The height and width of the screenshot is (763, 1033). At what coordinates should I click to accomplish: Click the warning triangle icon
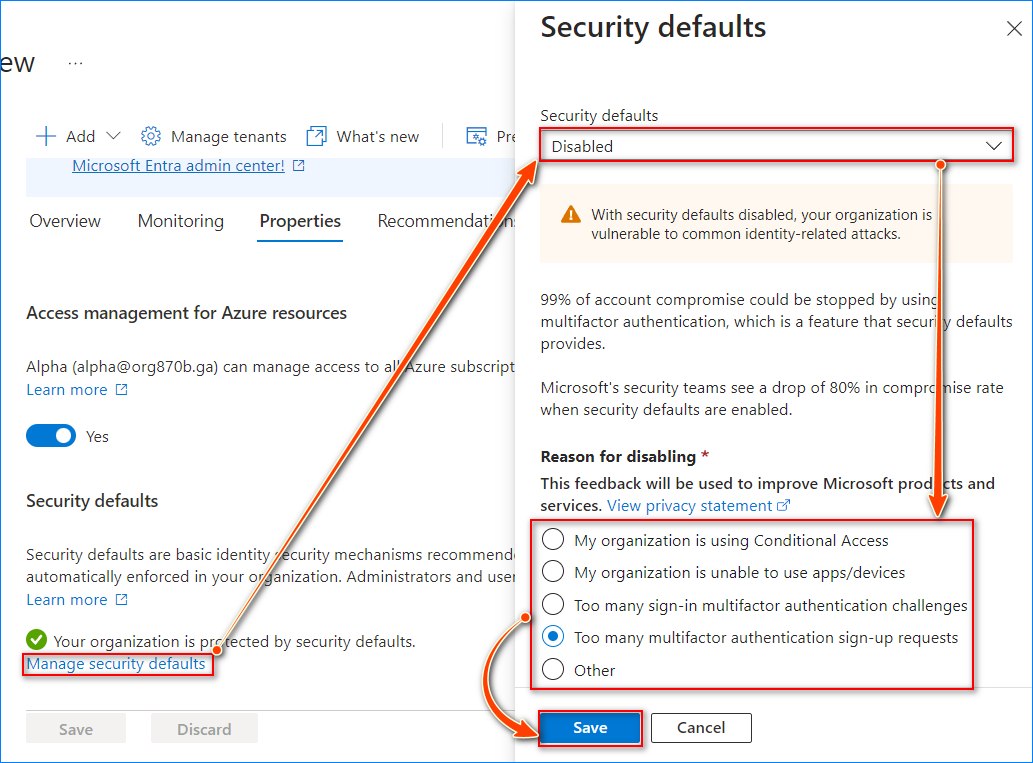click(x=571, y=215)
